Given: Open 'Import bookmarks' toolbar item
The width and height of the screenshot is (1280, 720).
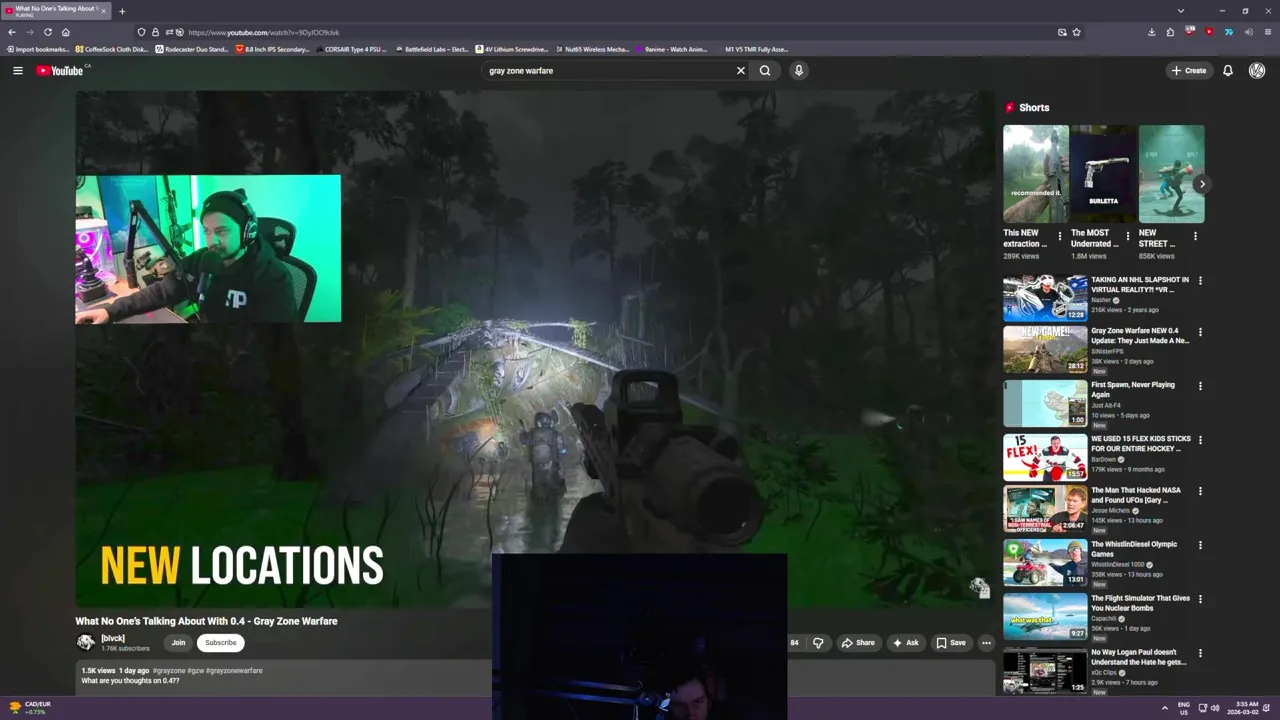Looking at the screenshot, I should (x=37, y=49).
